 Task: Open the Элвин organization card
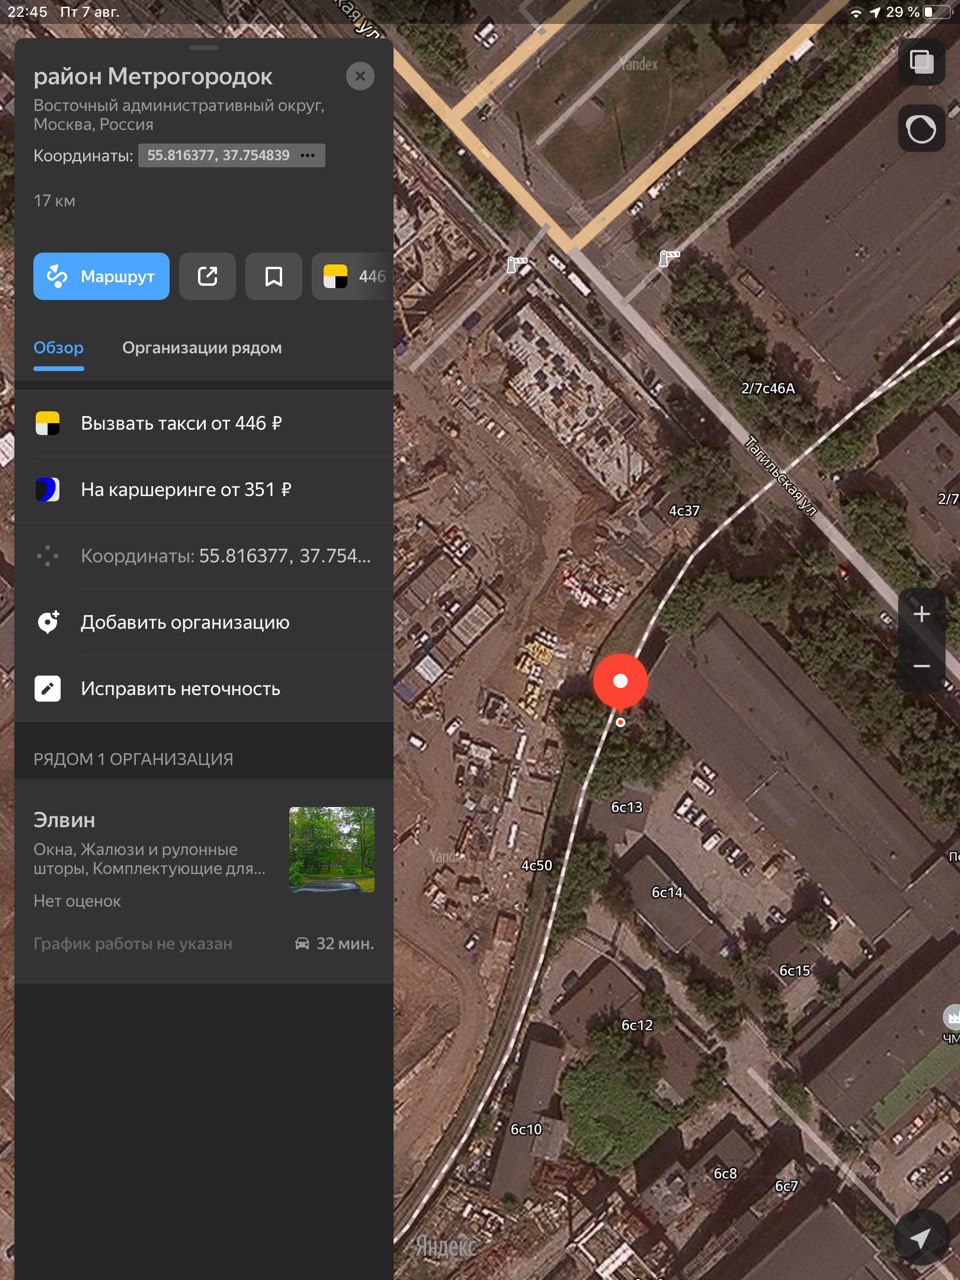(204, 880)
